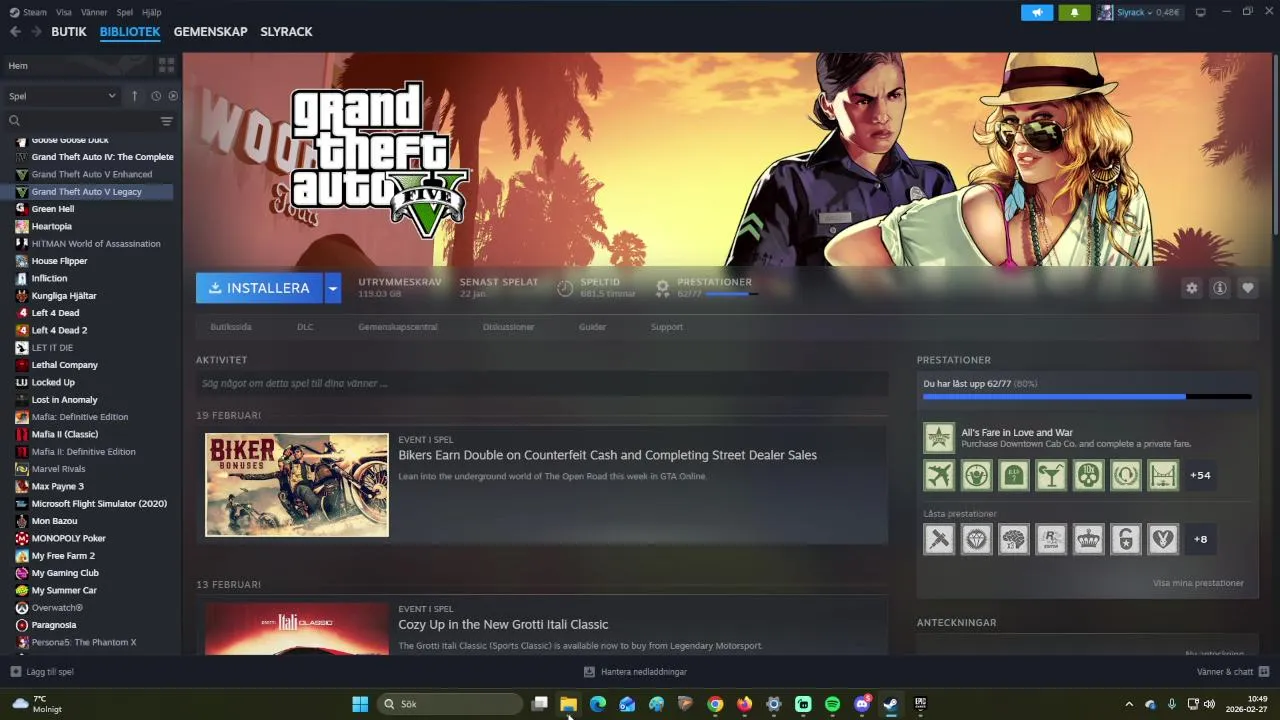Show hidden system tray icons chevron
Viewport: 1280px width, 720px height.
coord(1129,704)
